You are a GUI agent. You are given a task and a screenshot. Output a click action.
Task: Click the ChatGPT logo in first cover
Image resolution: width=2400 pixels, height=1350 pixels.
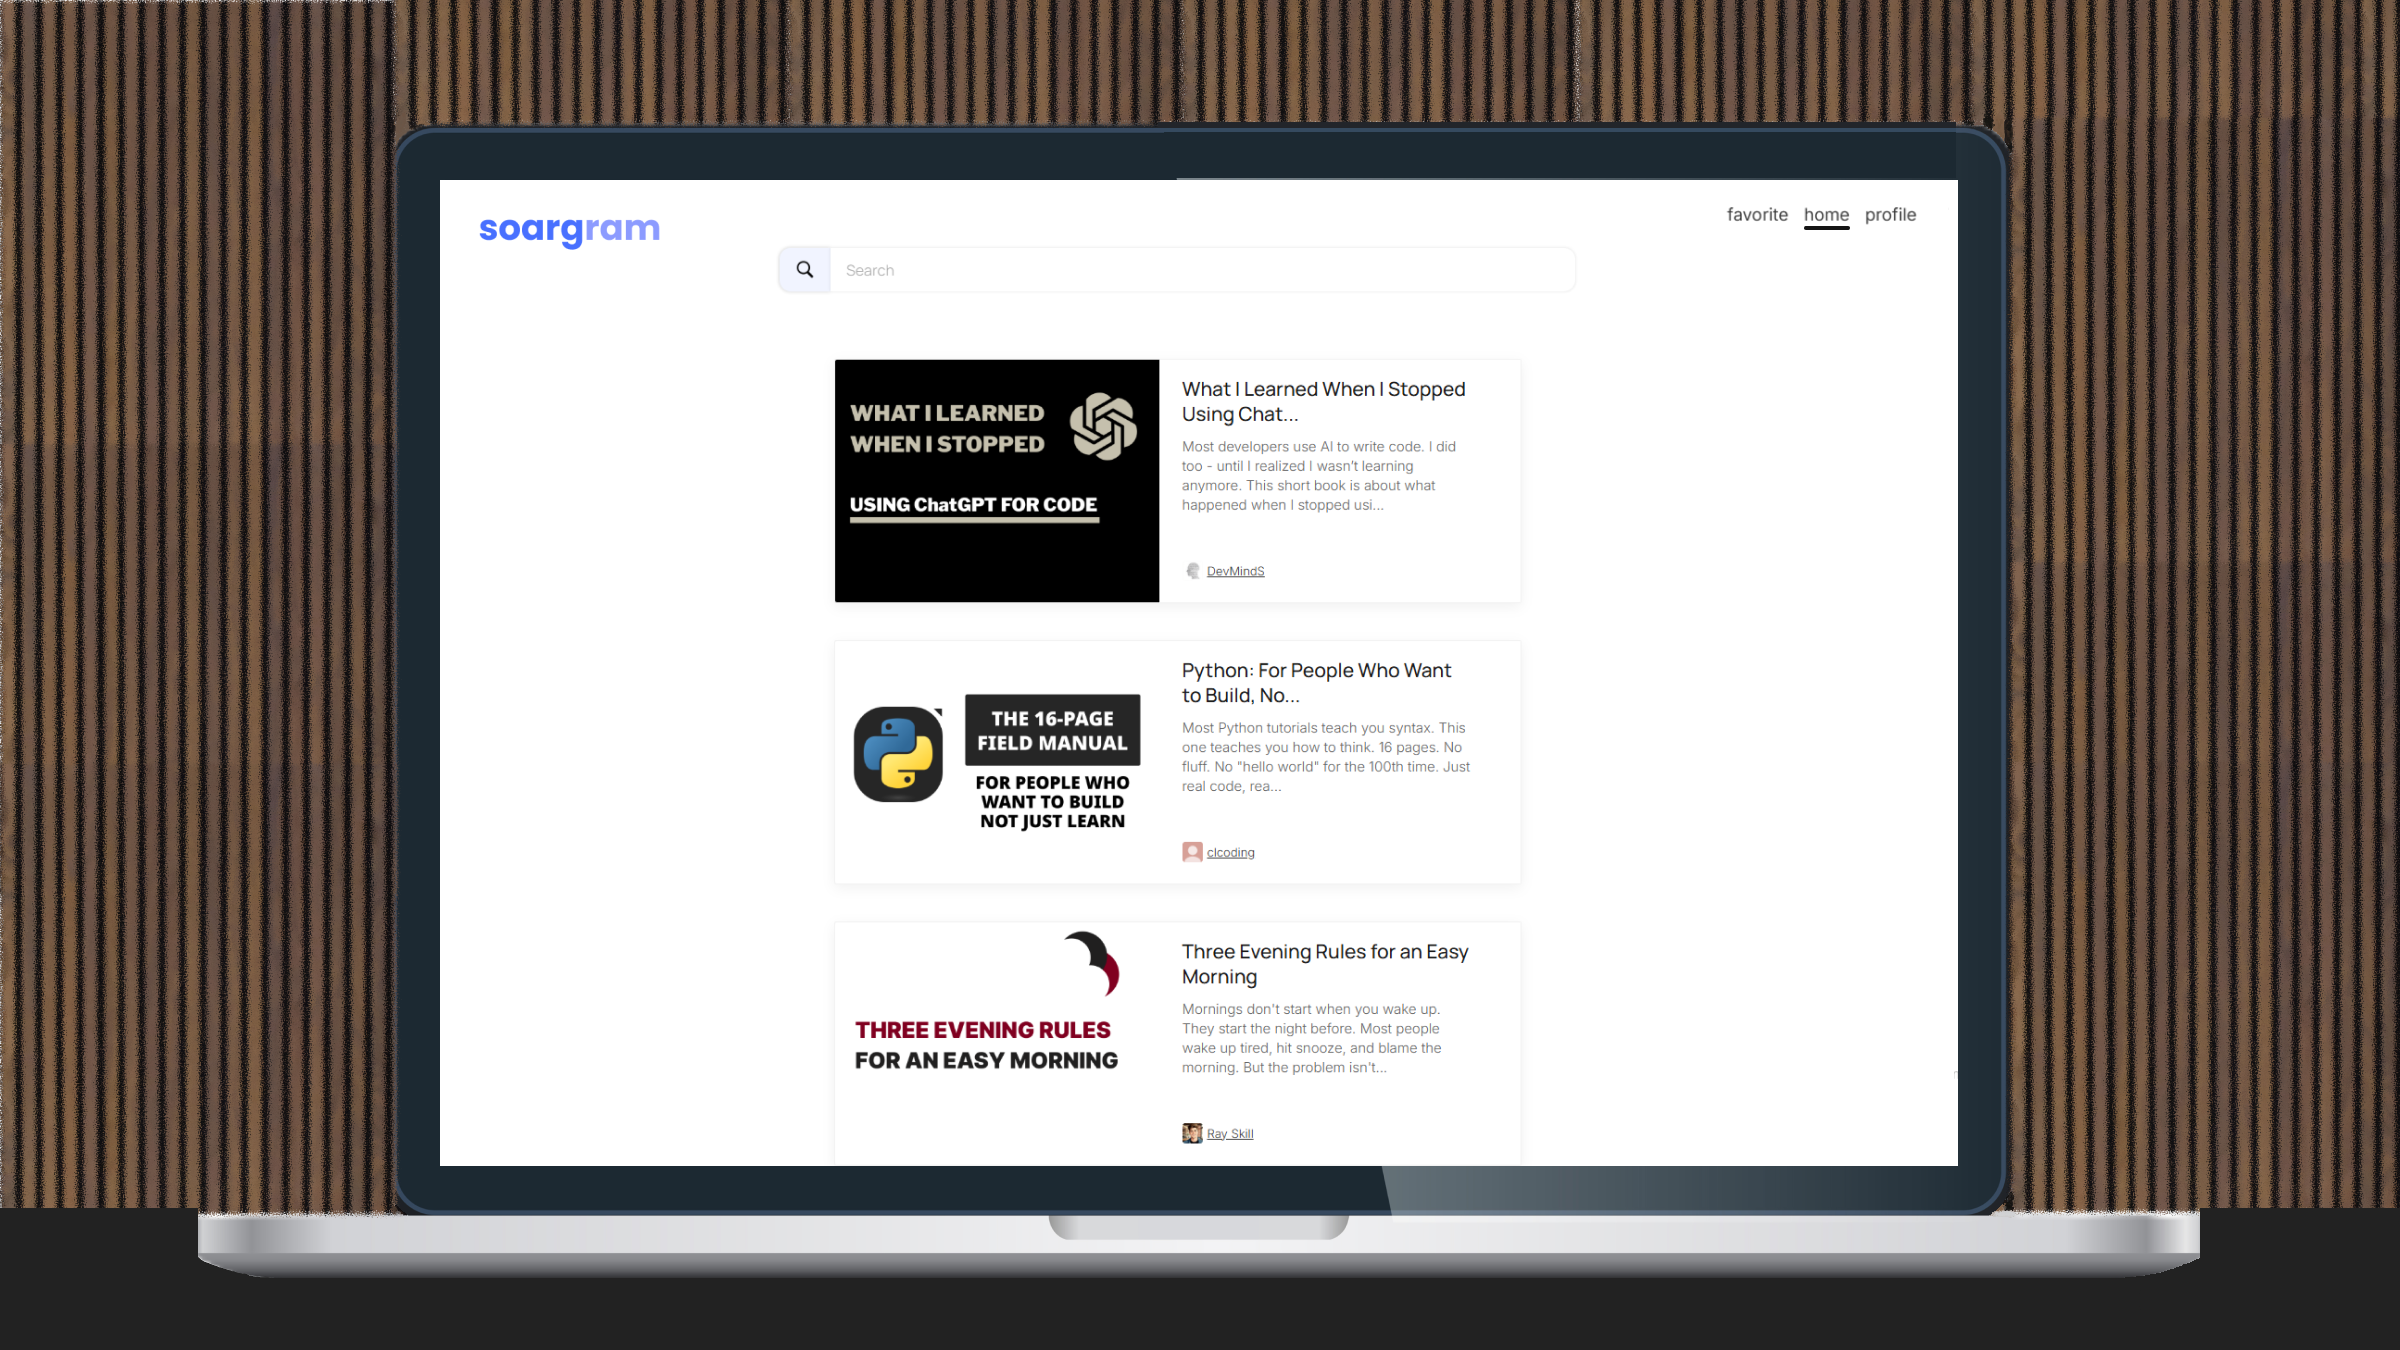(1103, 427)
